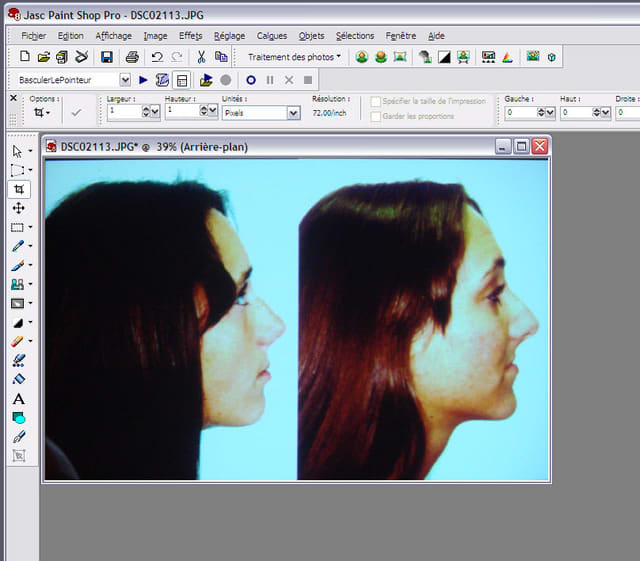Click the Largeur input field
Image resolution: width=640 pixels, height=561 pixels.
point(123,112)
